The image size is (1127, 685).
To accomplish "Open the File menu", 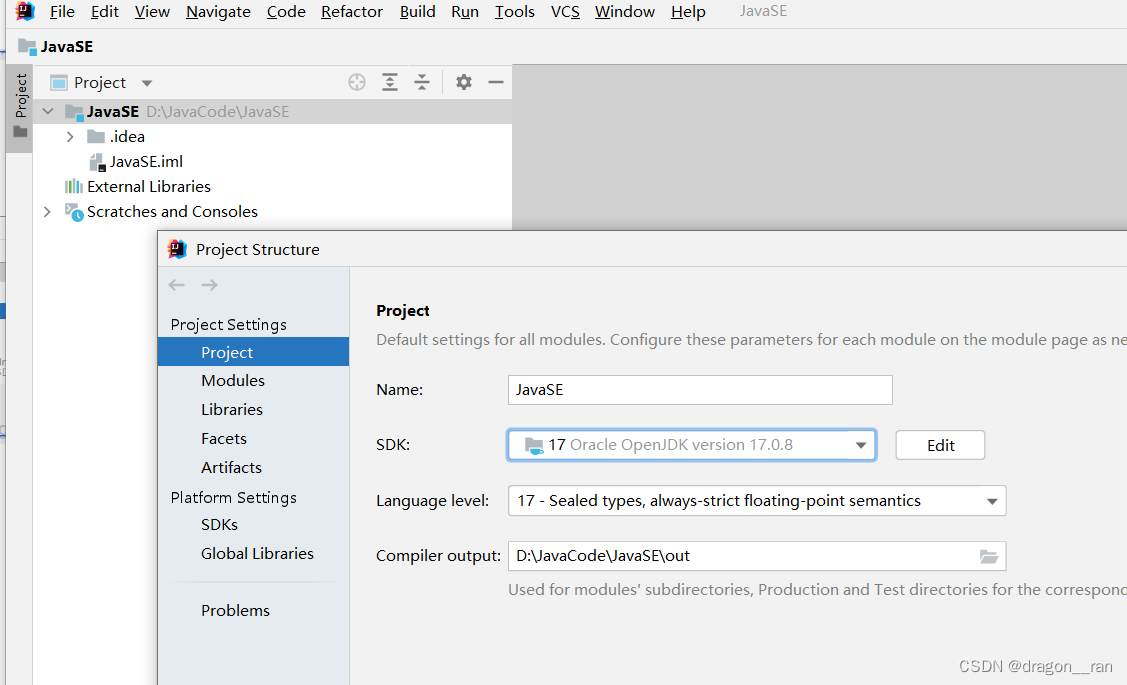I will pos(63,12).
